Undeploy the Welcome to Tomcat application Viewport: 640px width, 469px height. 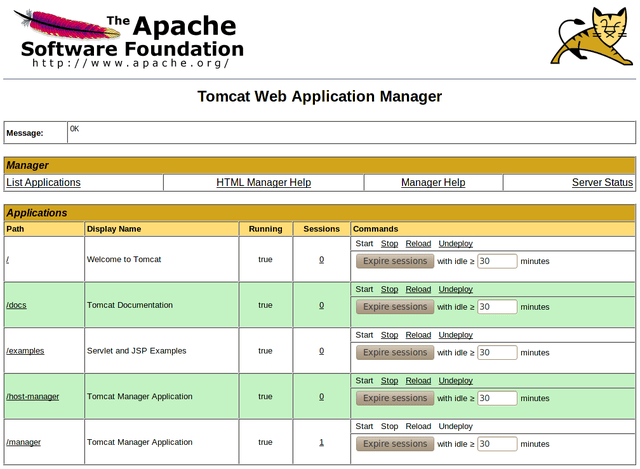(x=456, y=244)
